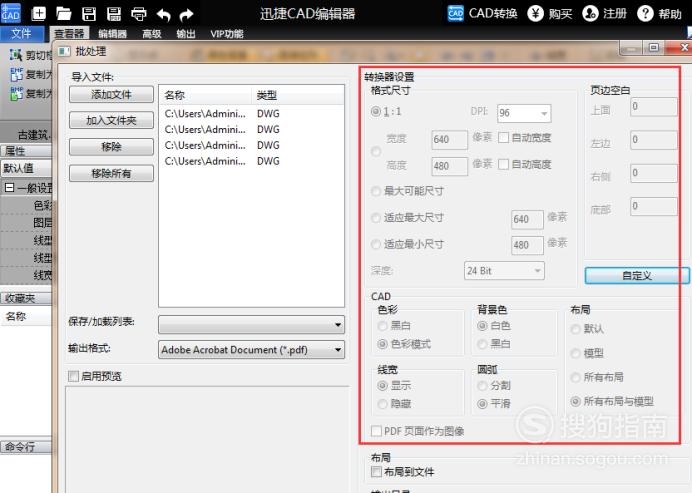The height and width of the screenshot is (493, 692).
Task: Click the 底部 margin input field
Action: click(x=654, y=206)
